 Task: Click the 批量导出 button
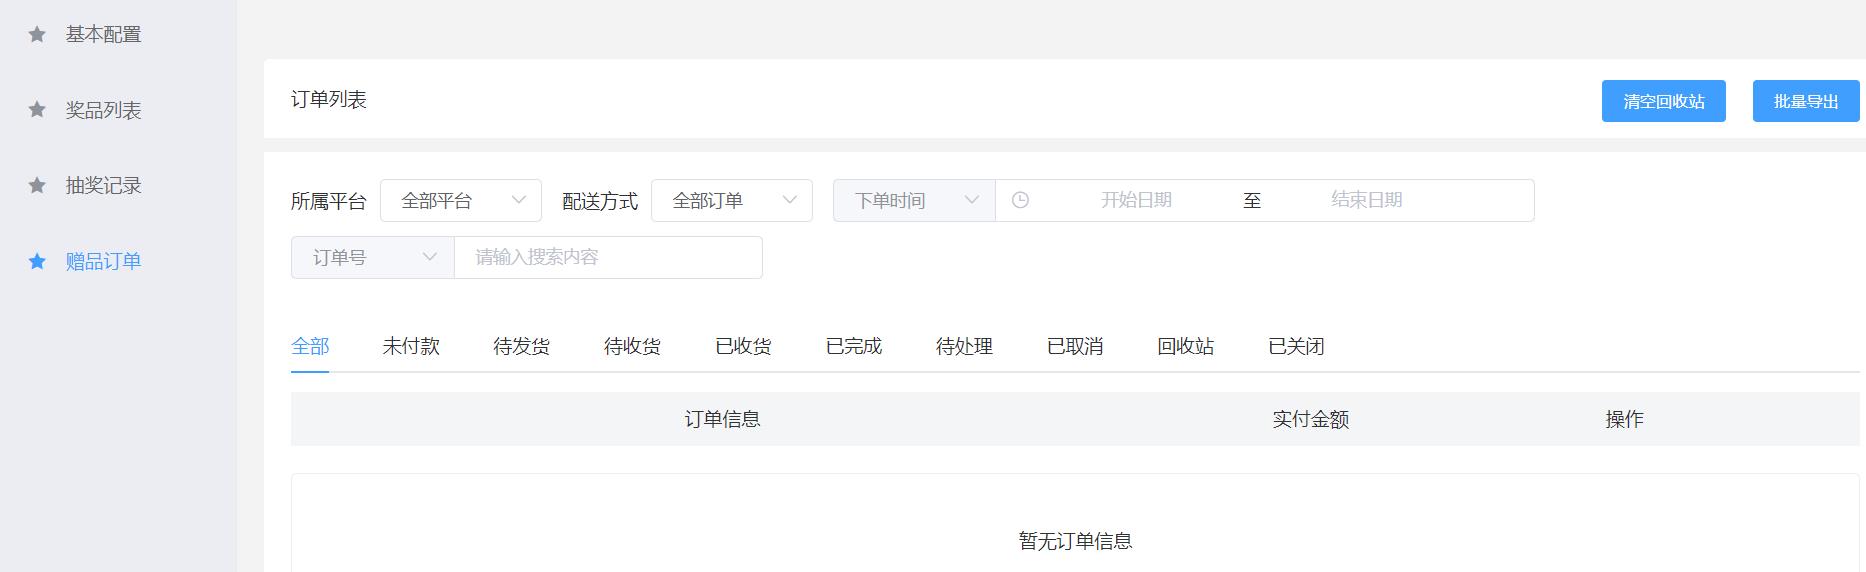click(1806, 101)
